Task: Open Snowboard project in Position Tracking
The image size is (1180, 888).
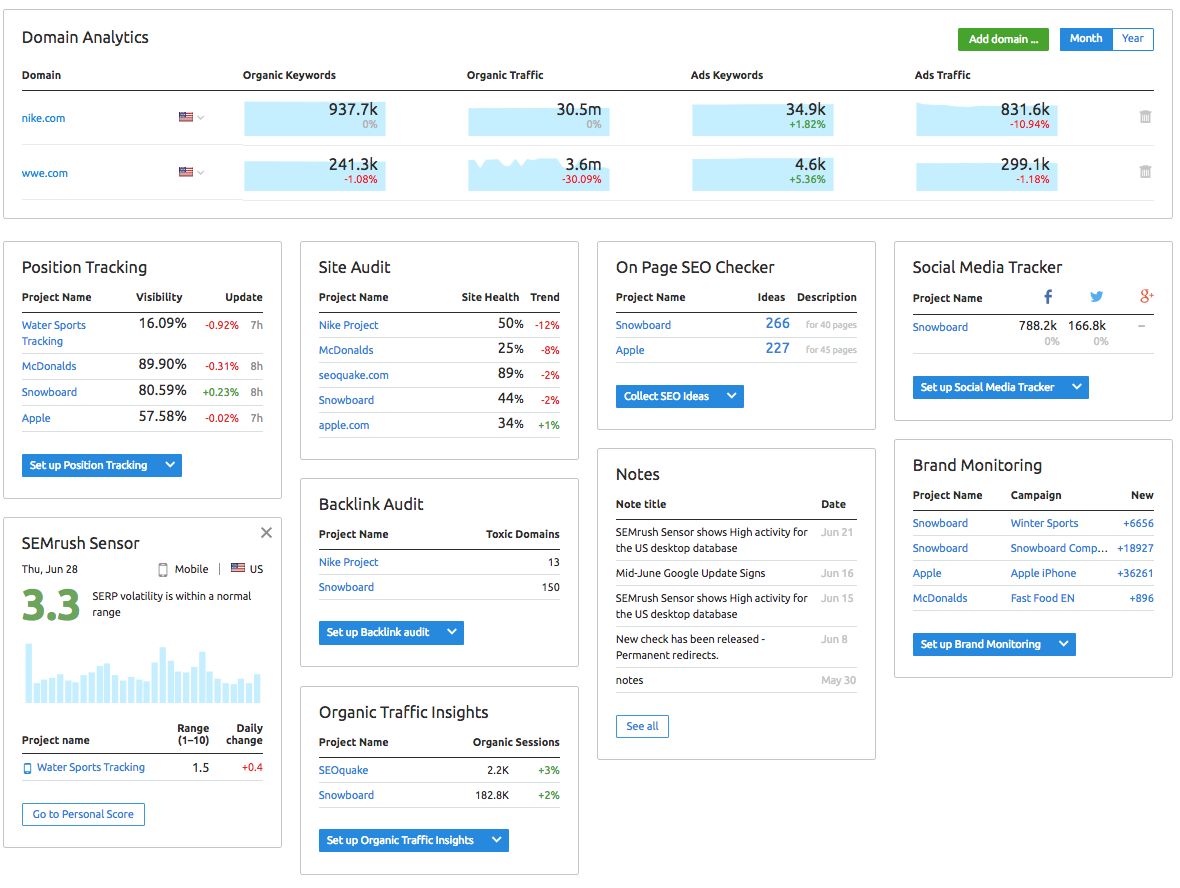Action: point(49,392)
